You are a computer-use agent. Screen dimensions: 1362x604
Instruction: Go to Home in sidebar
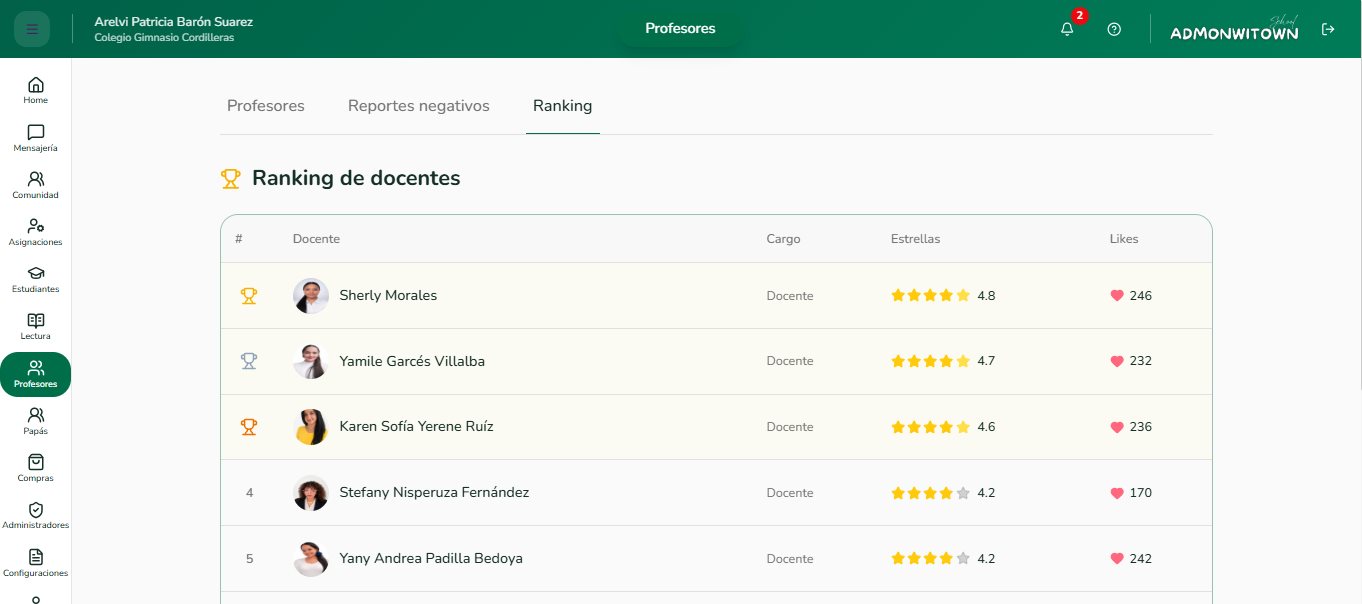coord(36,90)
